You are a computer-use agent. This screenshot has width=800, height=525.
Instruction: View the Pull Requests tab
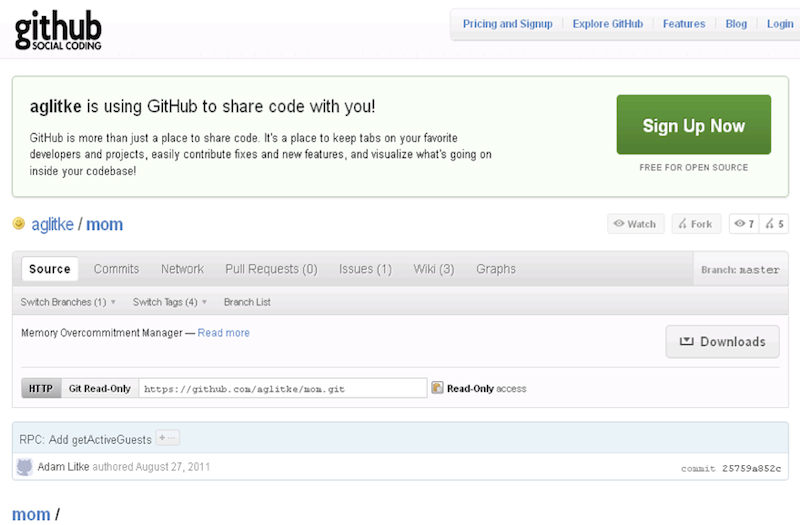[271, 269]
